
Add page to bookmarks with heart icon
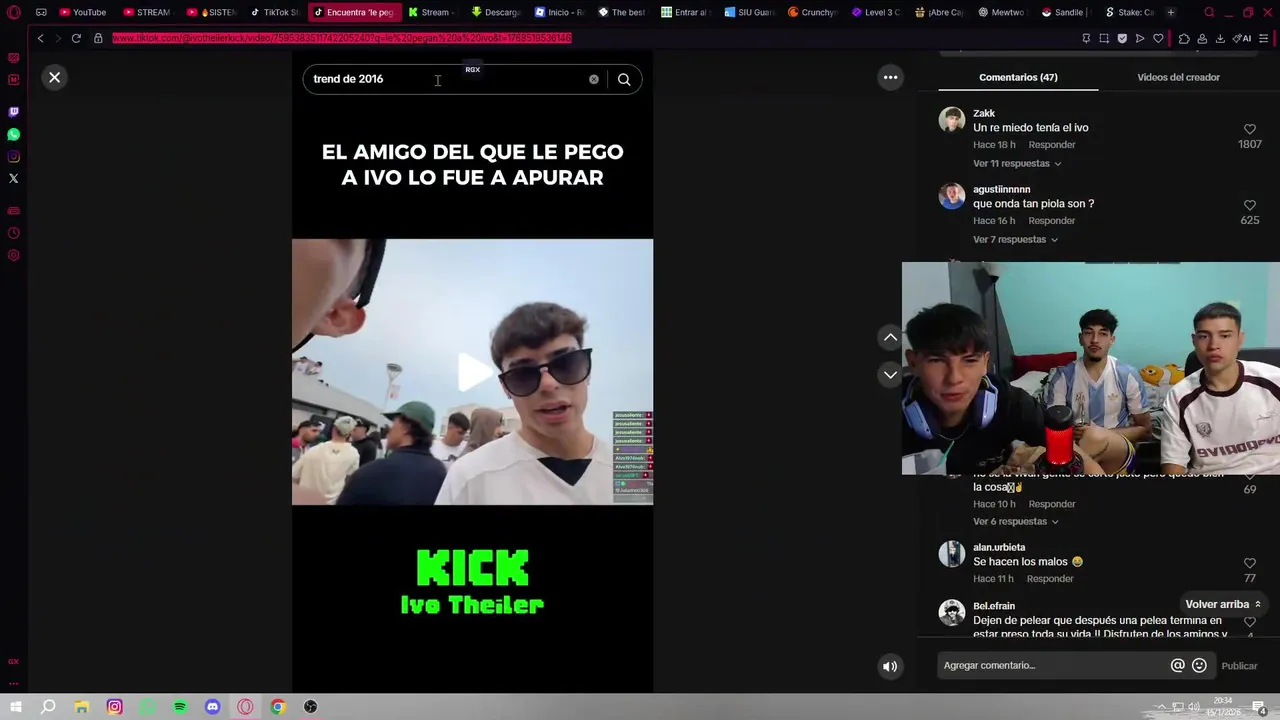1158,38
